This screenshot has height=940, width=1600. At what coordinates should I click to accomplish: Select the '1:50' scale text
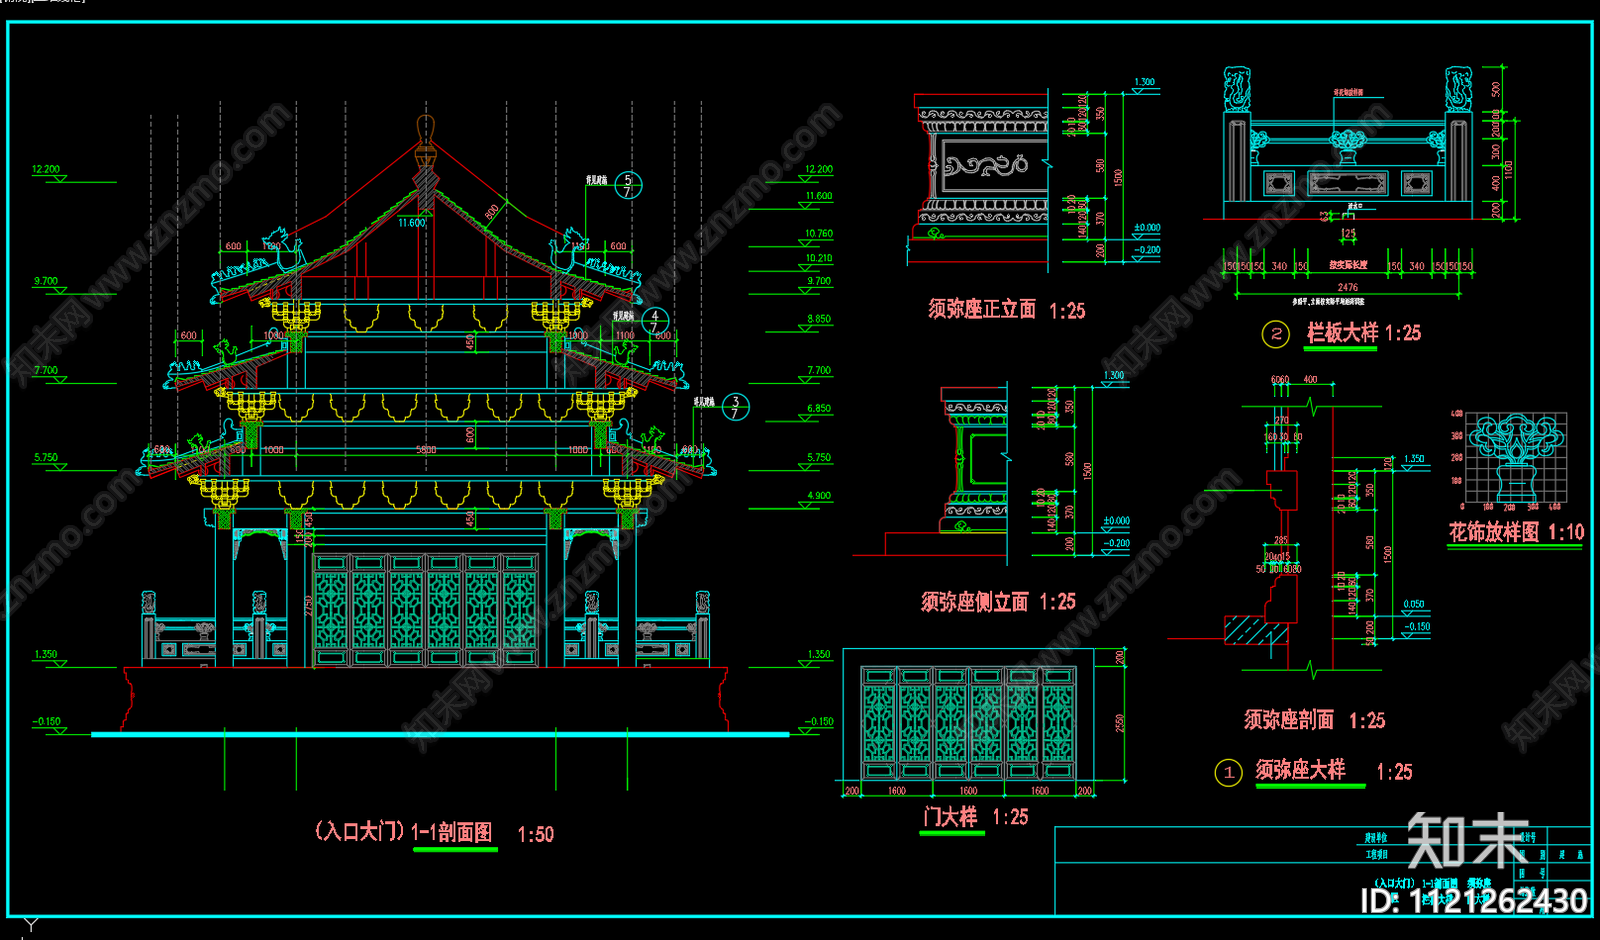tap(535, 834)
